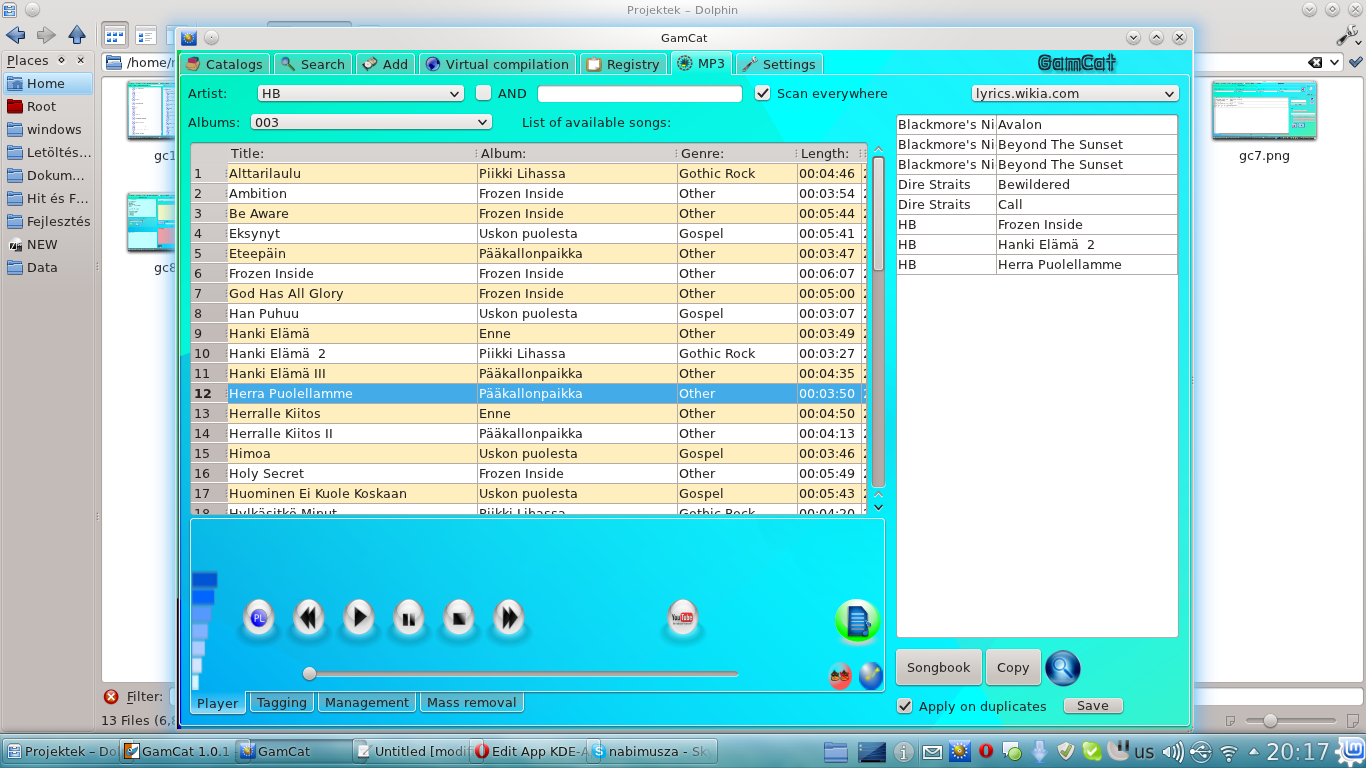Click the Wi-Fi network tray icon
Viewport: 1366px width, 768px height.
1230,751
